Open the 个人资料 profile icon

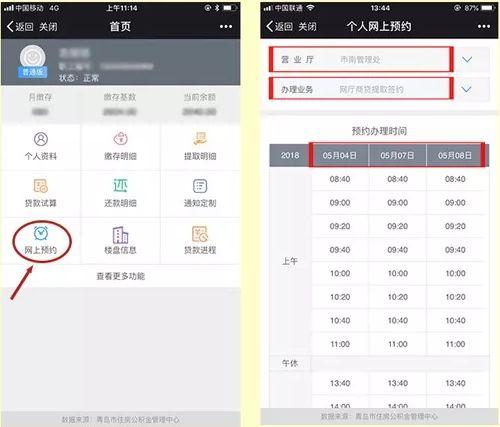[x=41, y=139]
